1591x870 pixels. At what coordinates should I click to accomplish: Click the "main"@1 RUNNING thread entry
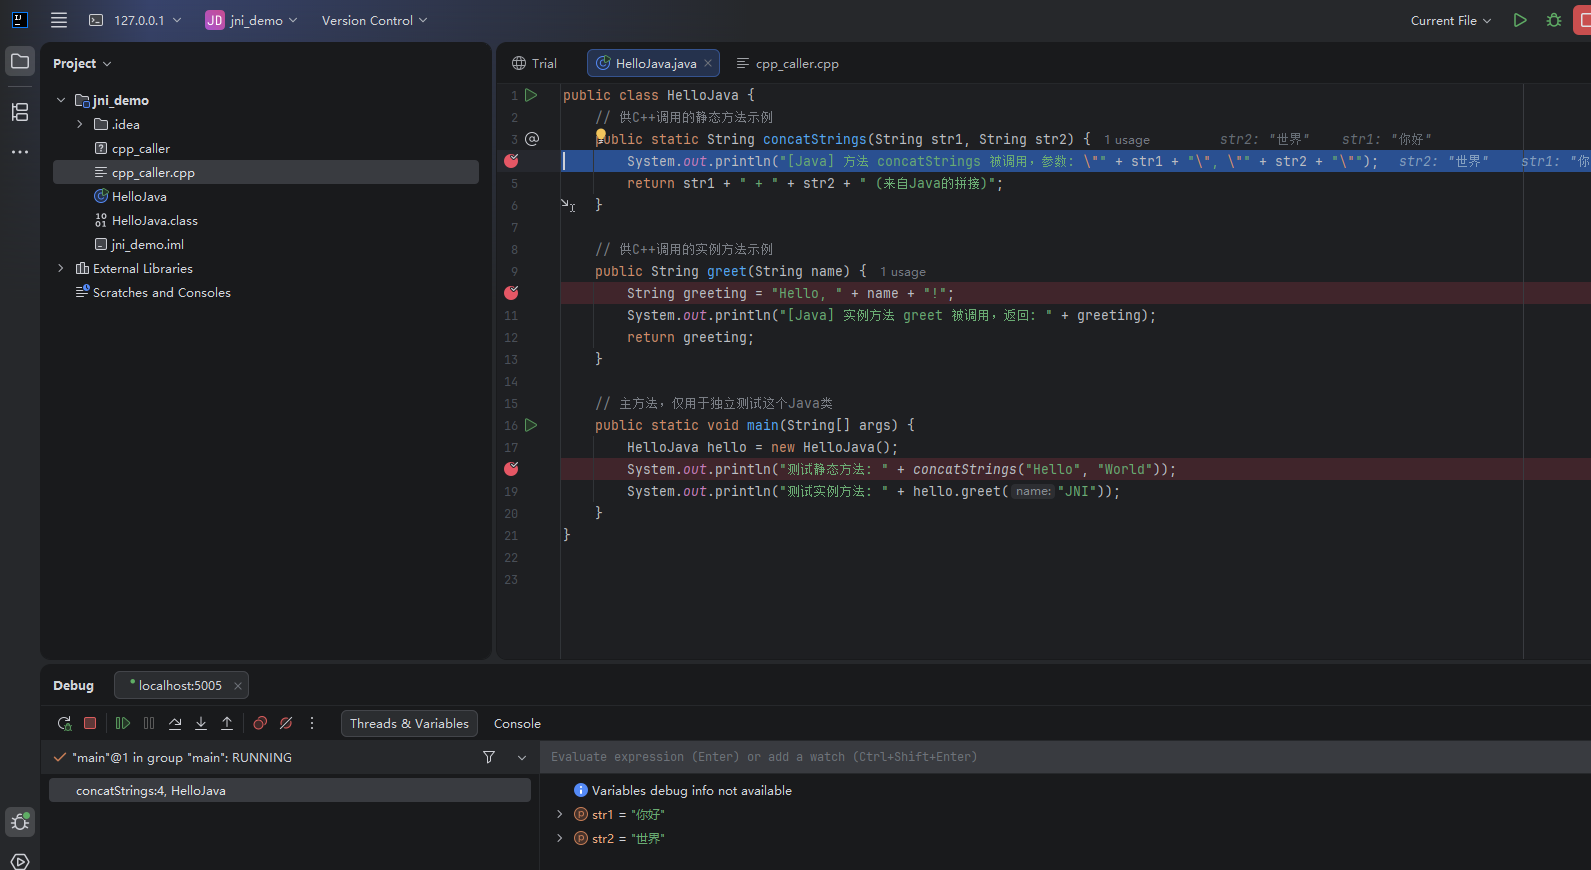click(x=182, y=757)
